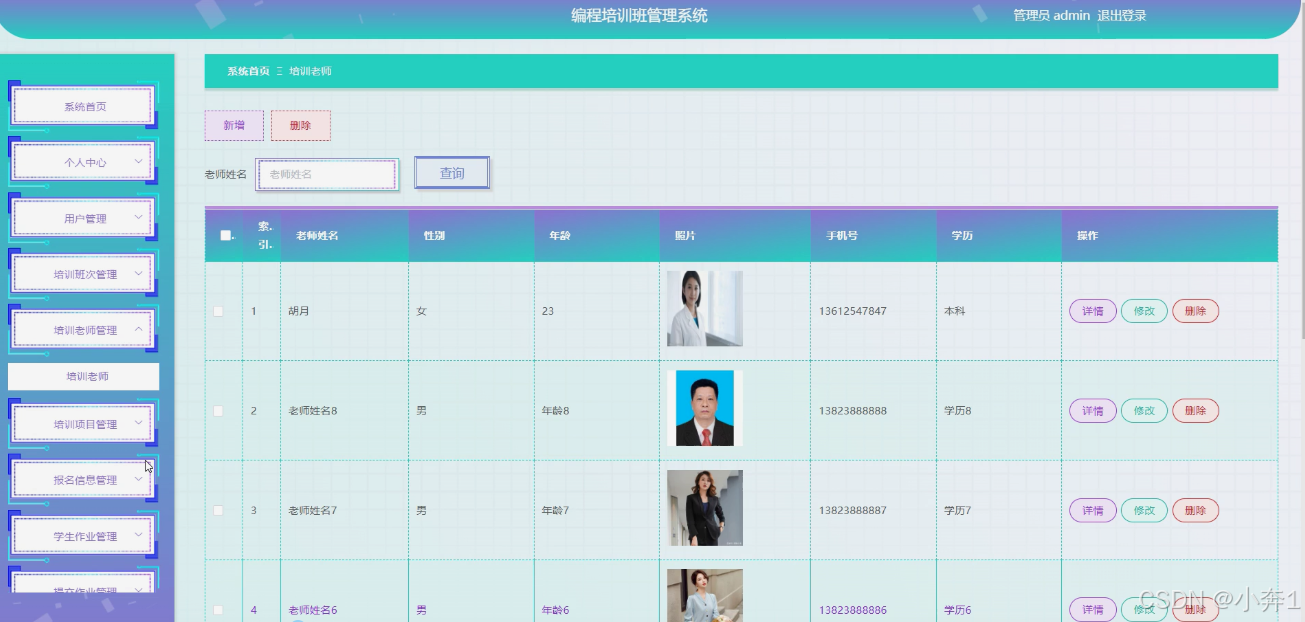The height and width of the screenshot is (622, 1305).
Task: Go to 系统首页 breadcrumb link
Action: point(248,71)
